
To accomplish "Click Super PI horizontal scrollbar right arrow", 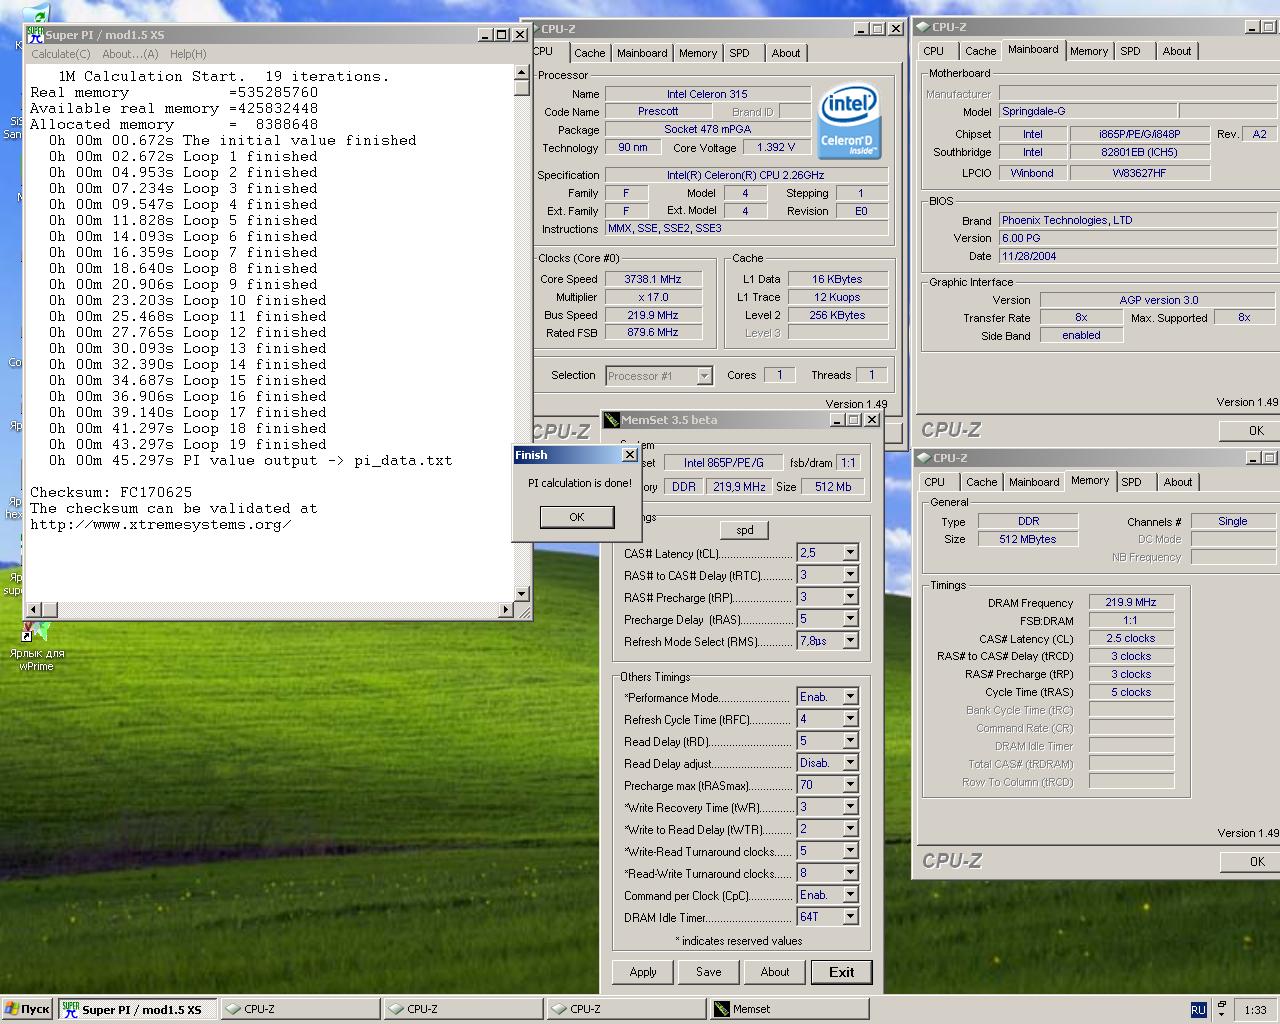I will coord(505,609).
